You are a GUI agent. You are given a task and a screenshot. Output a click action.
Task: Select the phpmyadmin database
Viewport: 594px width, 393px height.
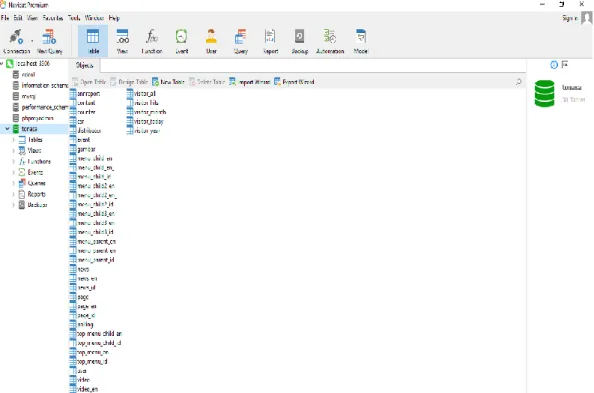coord(33,118)
